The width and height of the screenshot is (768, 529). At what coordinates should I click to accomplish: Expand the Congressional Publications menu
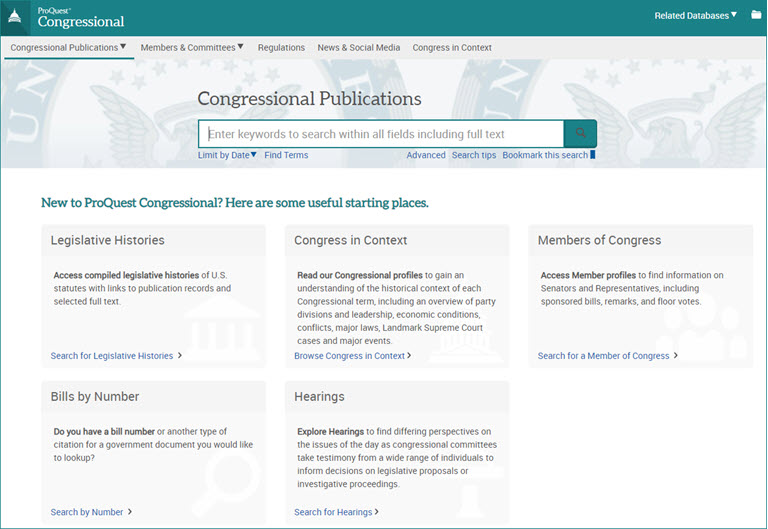coord(68,48)
